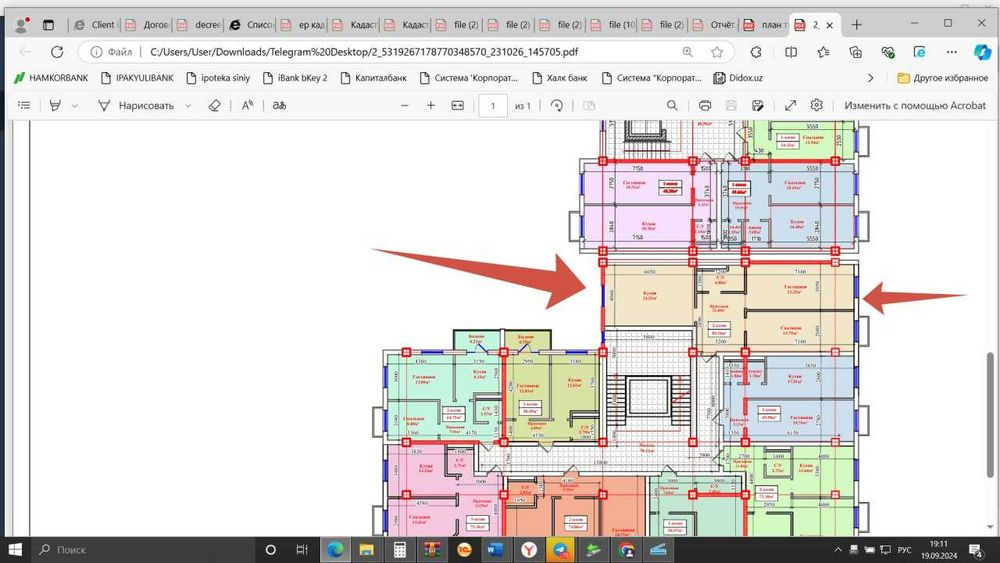This screenshot has height=563, width=1000.
Task: Print the PDF document
Action: coord(705,105)
